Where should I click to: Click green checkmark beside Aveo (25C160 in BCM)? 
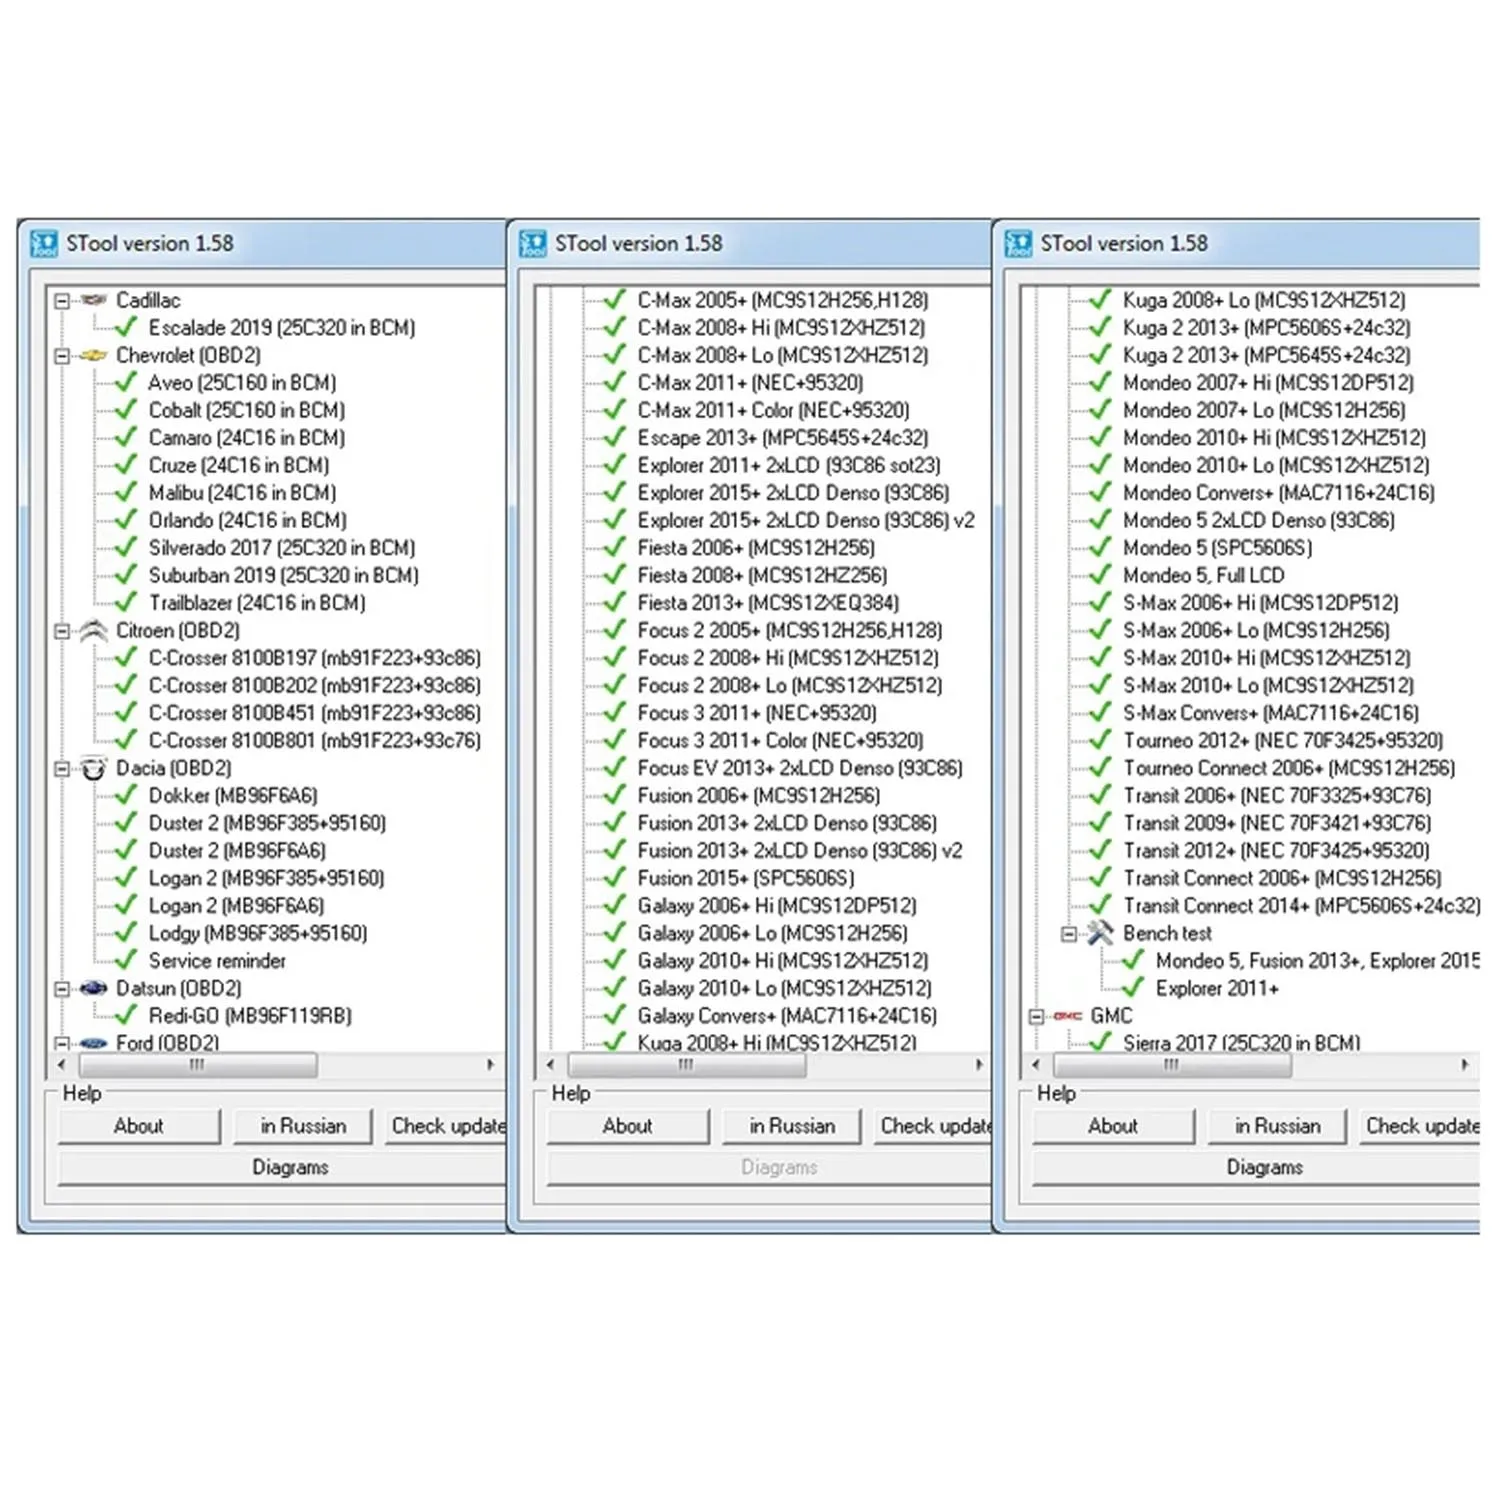[126, 382]
